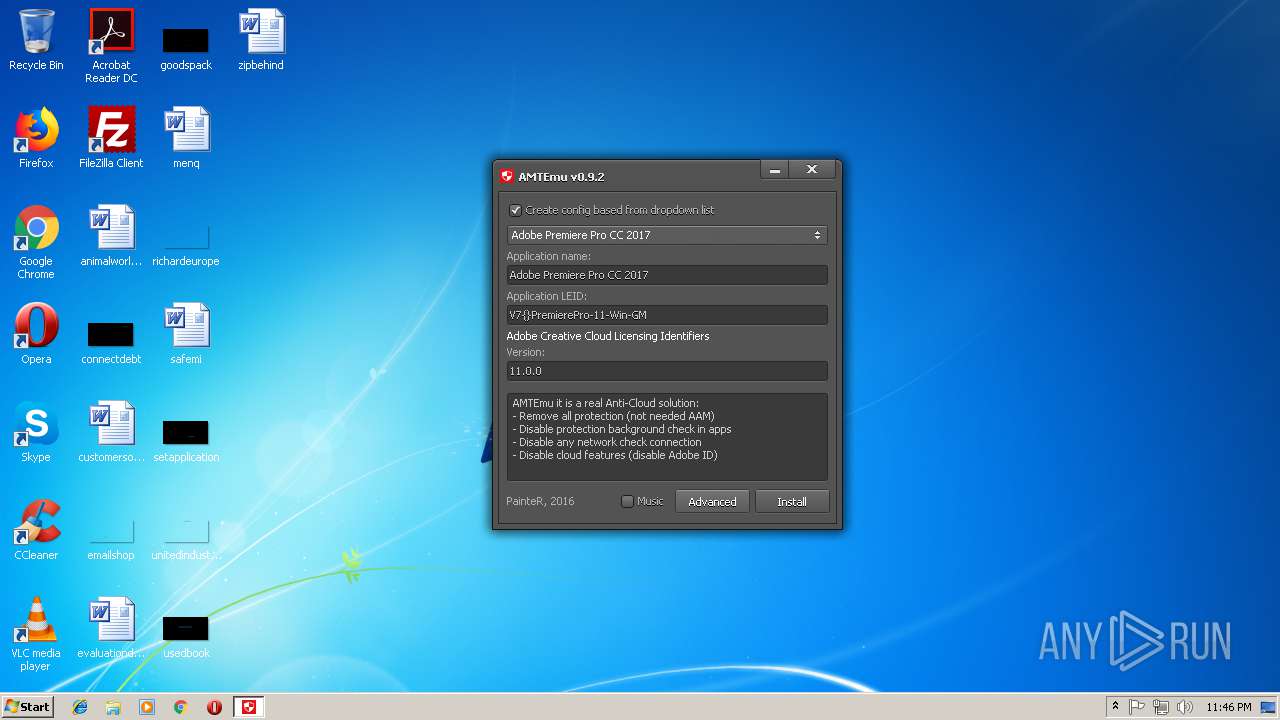Click 'Disable cloud features (disable Adobe ID)' line
The height and width of the screenshot is (720, 1280).
(615, 455)
